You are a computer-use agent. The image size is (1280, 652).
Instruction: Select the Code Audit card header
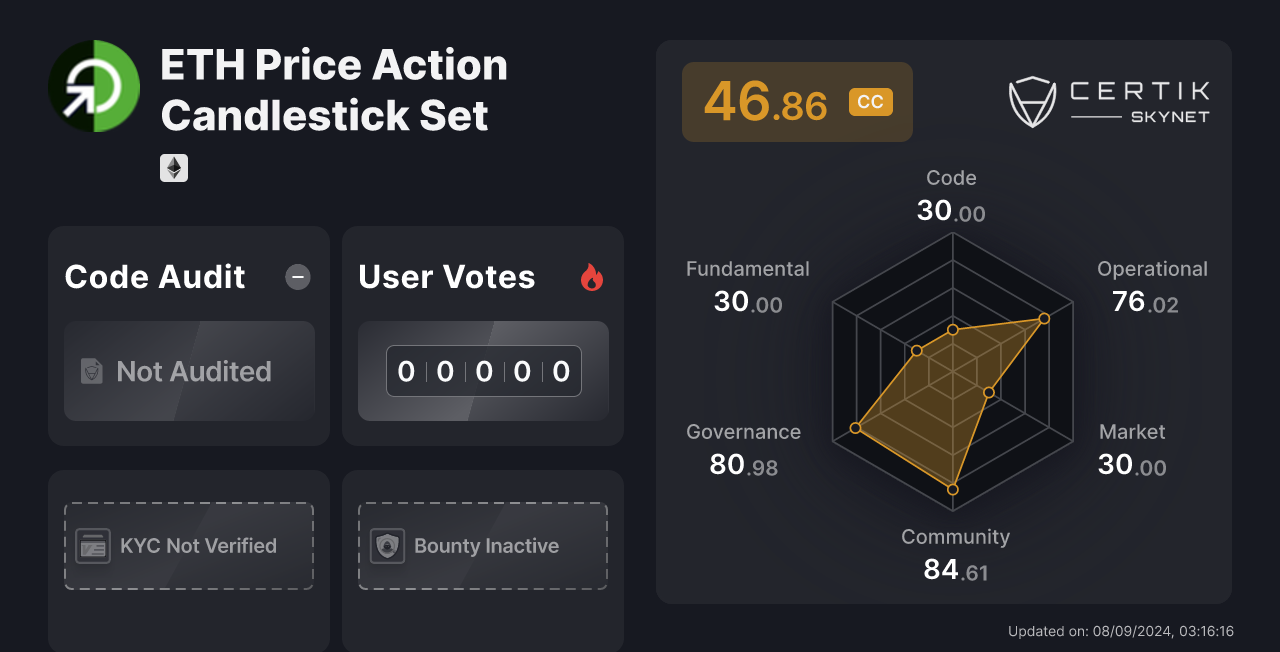154,277
